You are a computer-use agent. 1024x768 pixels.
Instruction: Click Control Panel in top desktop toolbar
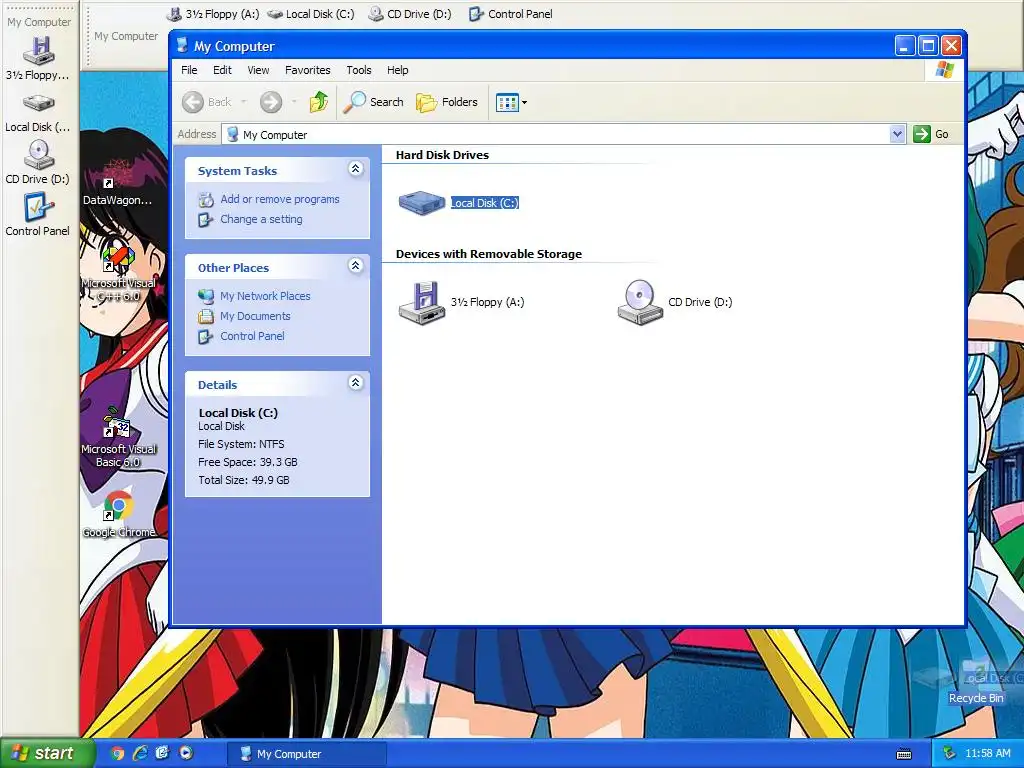point(511,14)
